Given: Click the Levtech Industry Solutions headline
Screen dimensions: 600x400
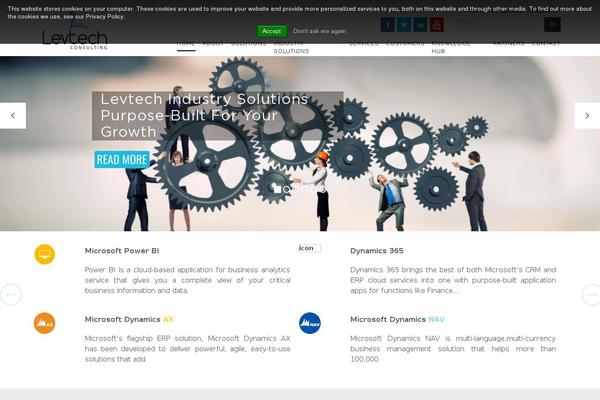Looking at the screenshot, I should click(204, 115).
